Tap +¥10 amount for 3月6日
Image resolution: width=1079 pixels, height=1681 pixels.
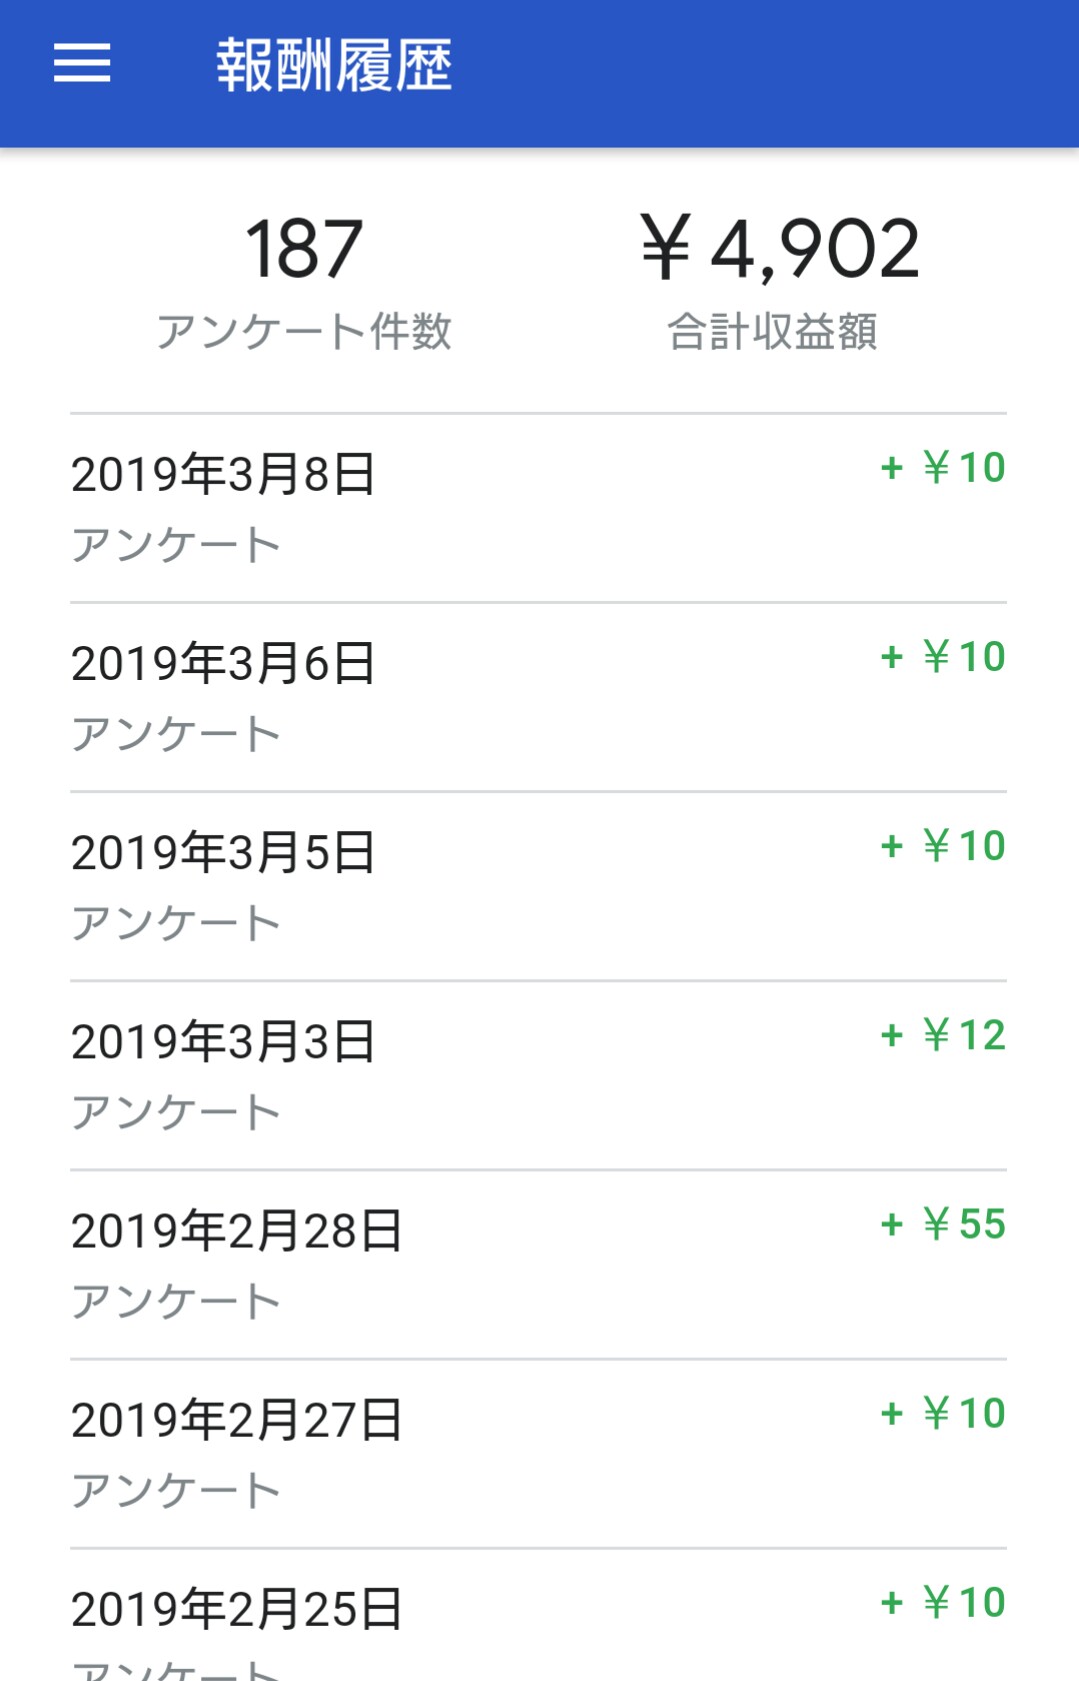[943, 657]
